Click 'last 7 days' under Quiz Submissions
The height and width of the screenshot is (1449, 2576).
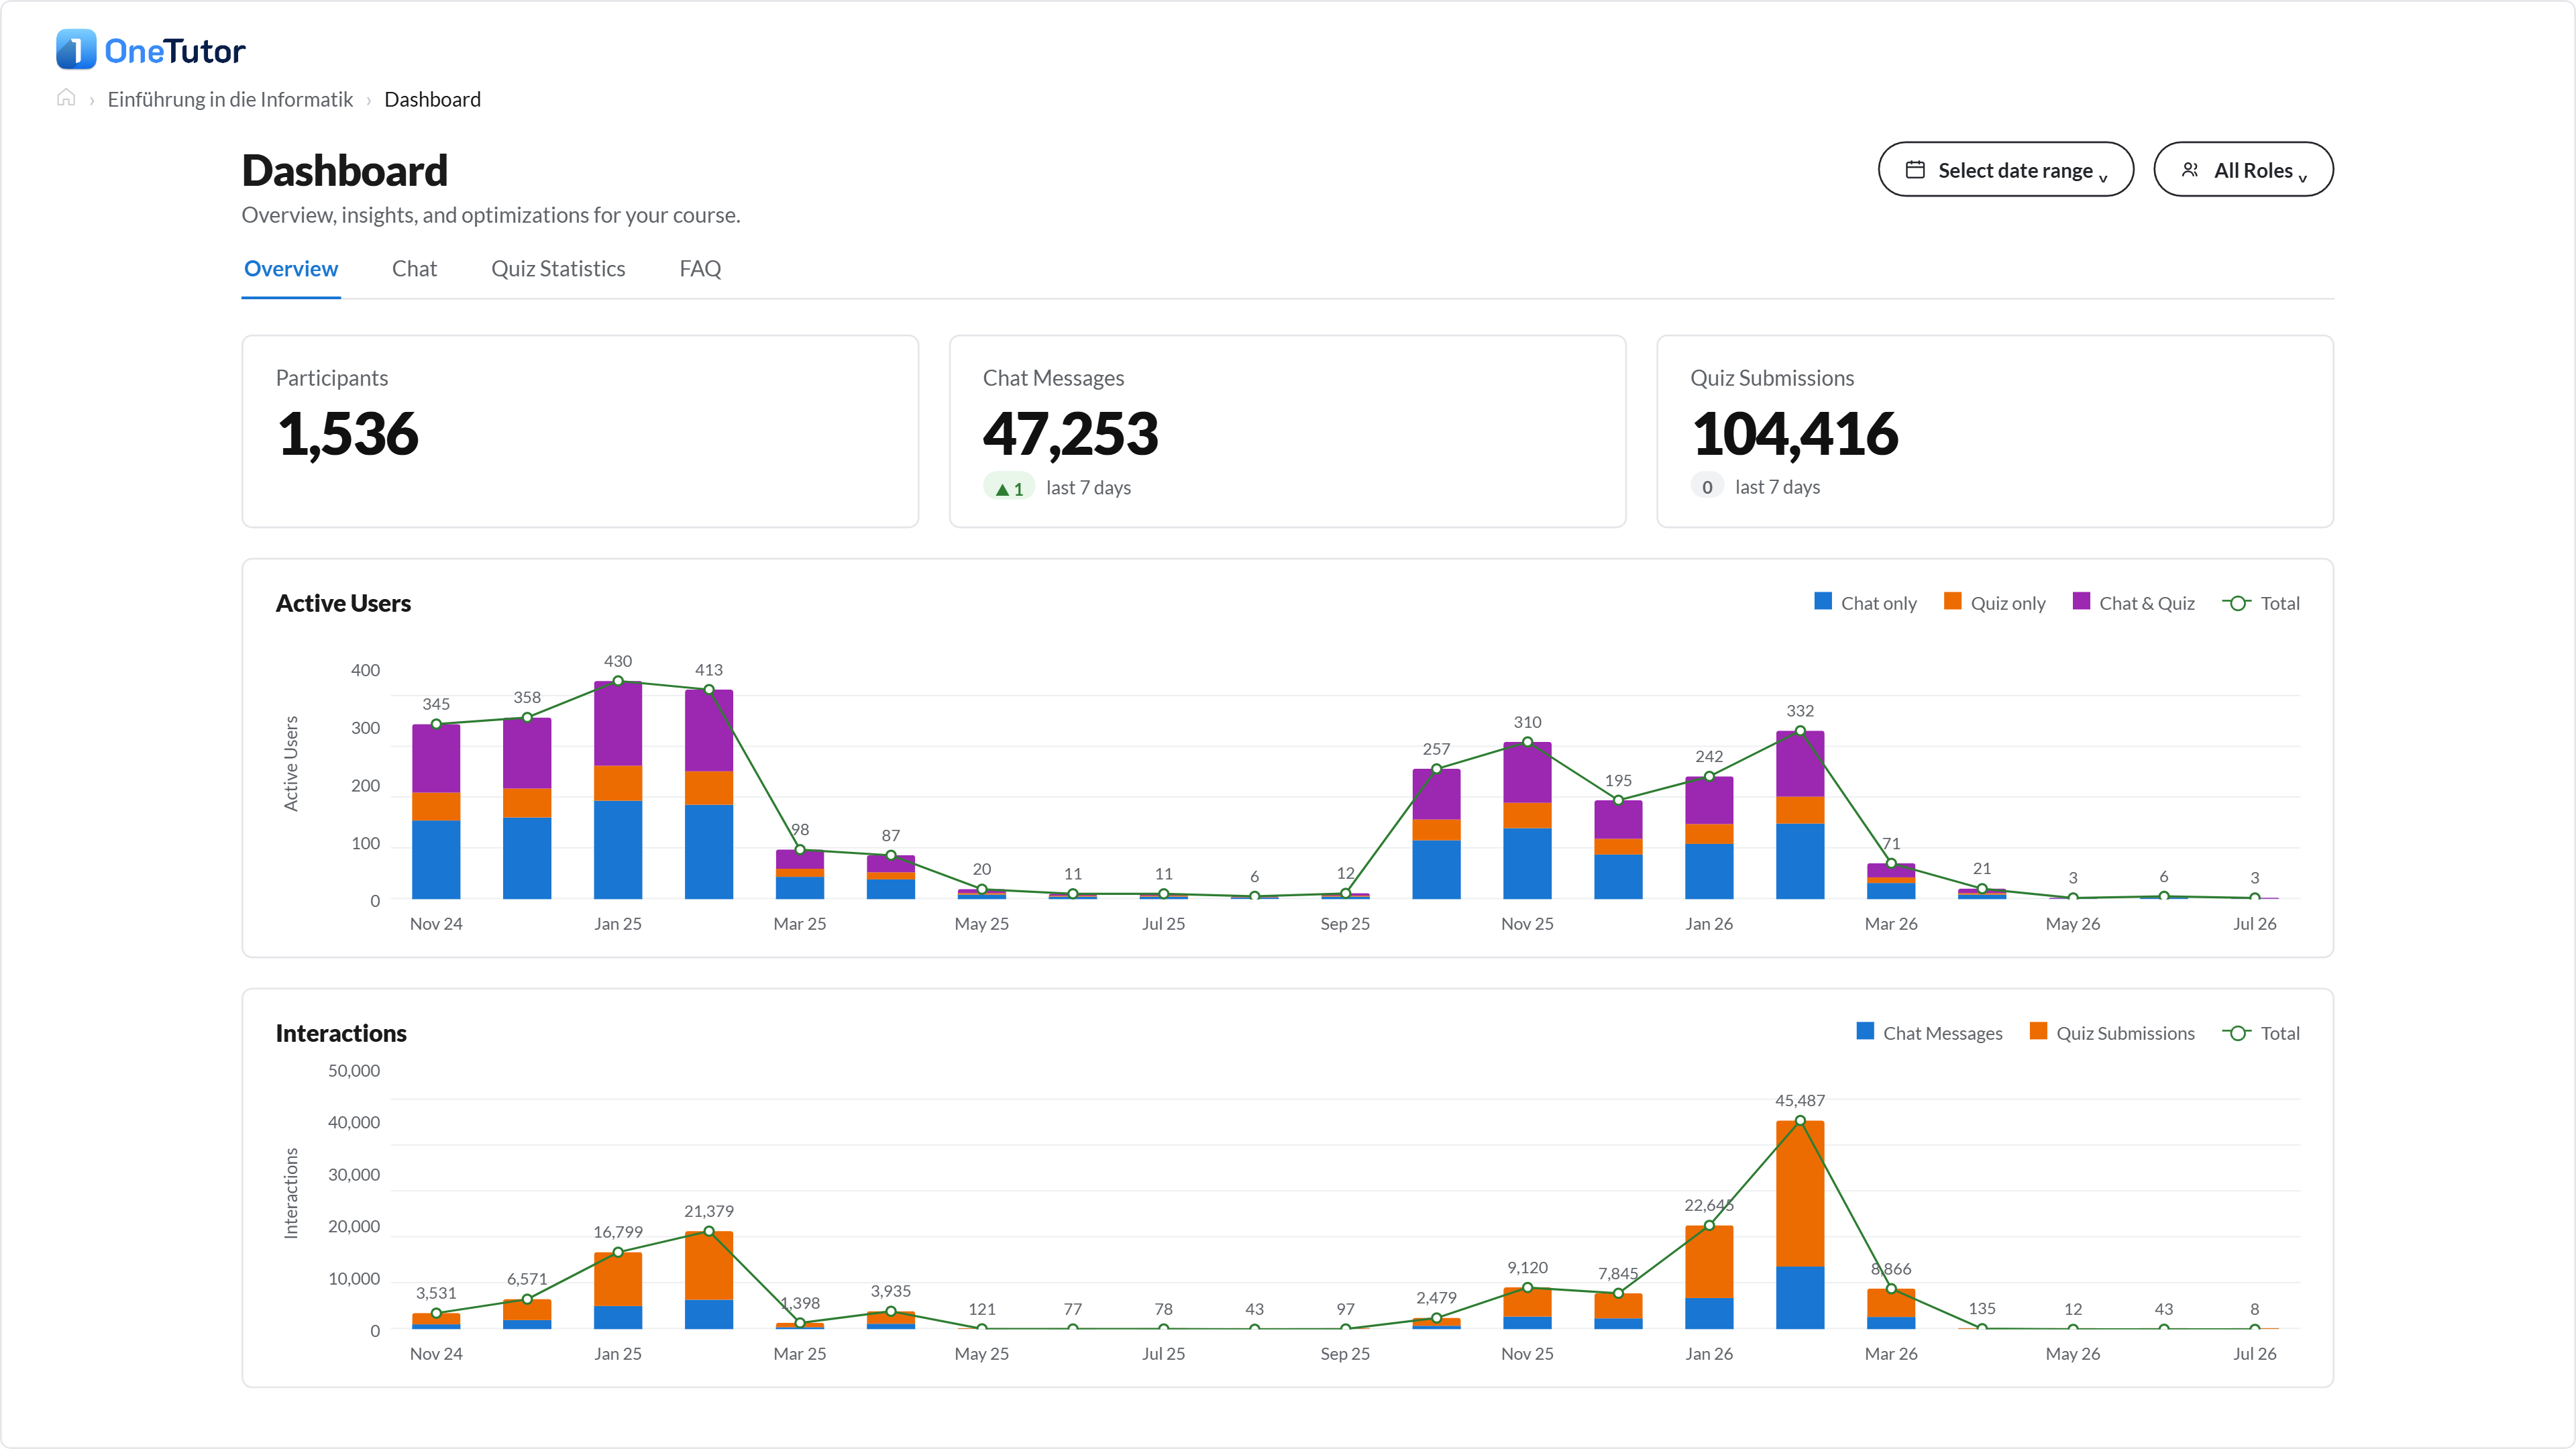tap(1777, 487)
